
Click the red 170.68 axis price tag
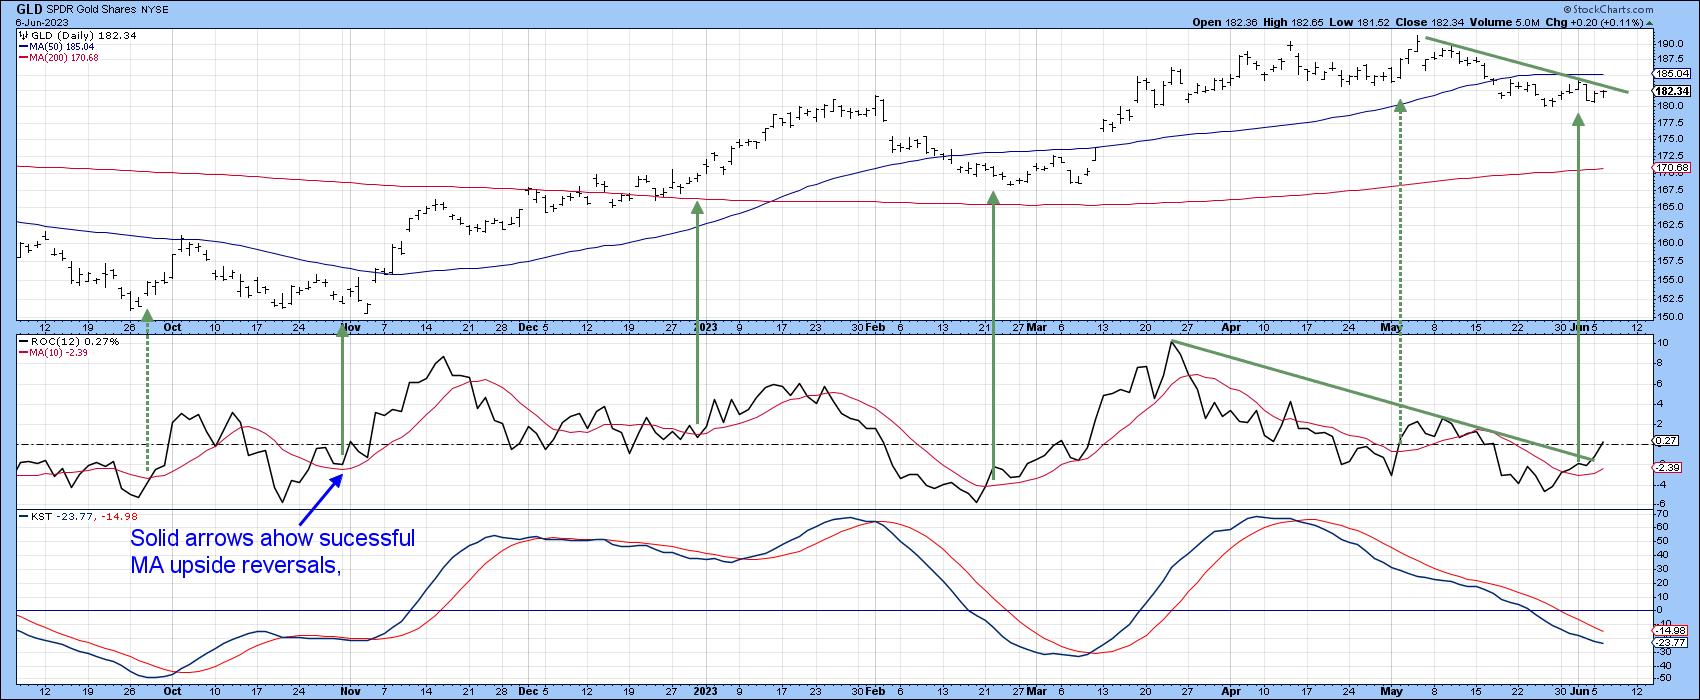click(x=1673, y=168)
